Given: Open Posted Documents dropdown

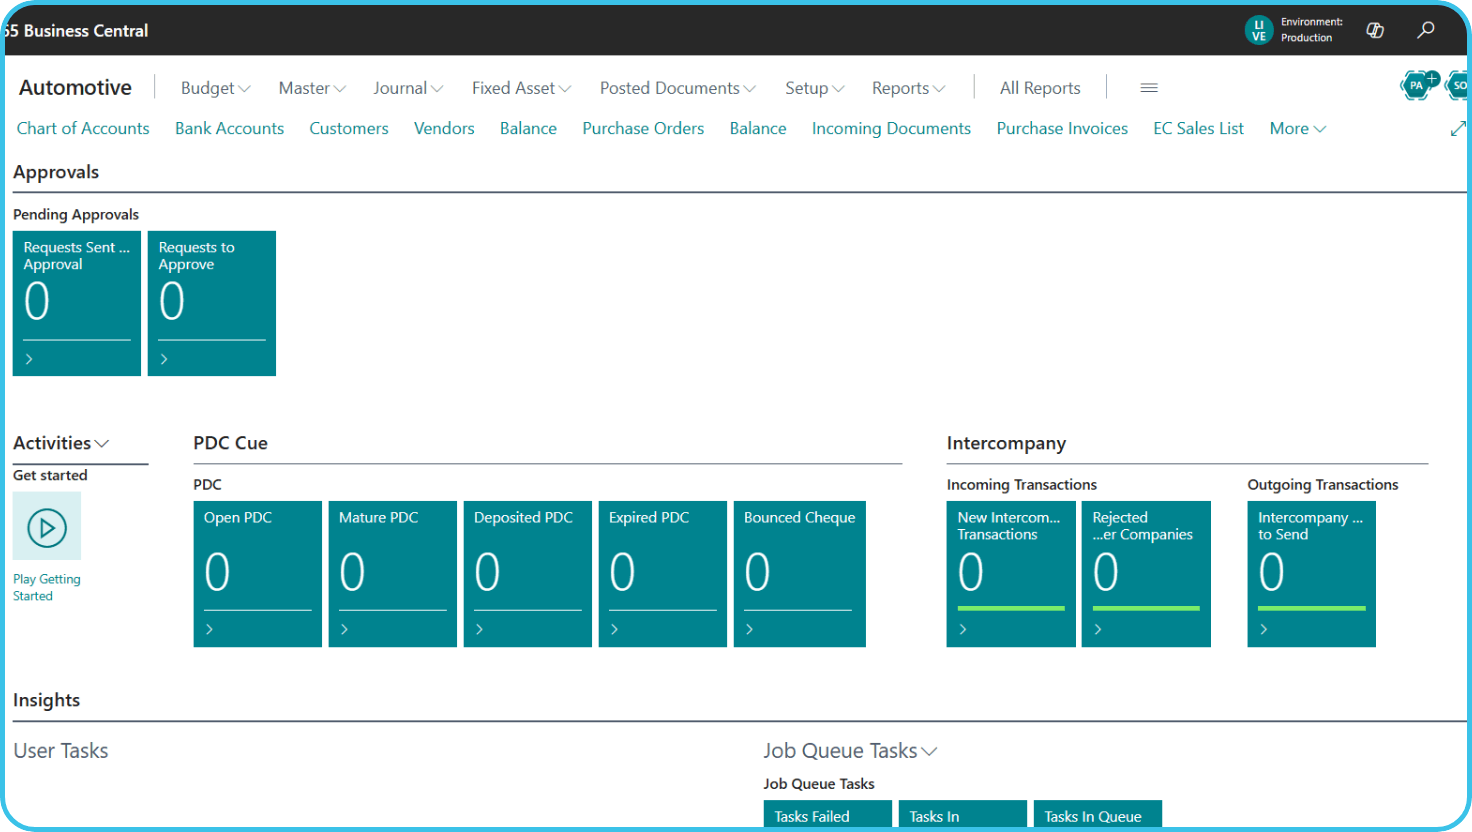Looking at the screenshot, I should (x=677, y=88).
